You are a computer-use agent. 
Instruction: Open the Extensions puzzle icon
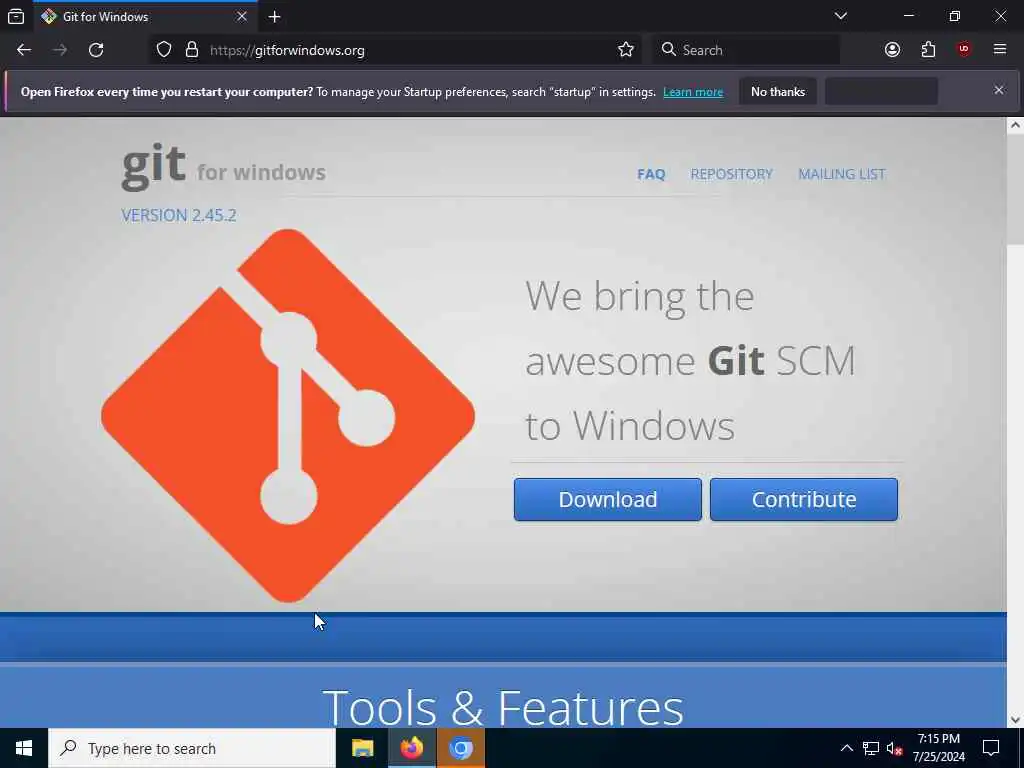[928, 50]
